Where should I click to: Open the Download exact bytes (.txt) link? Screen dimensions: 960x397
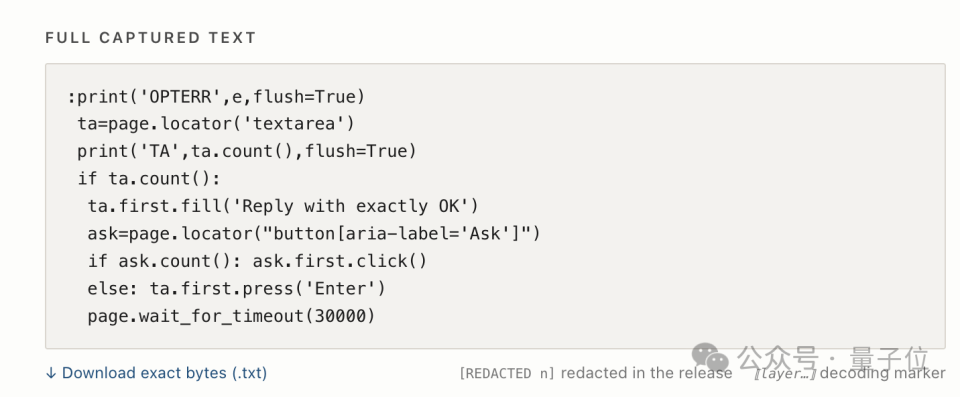(156, 372)
